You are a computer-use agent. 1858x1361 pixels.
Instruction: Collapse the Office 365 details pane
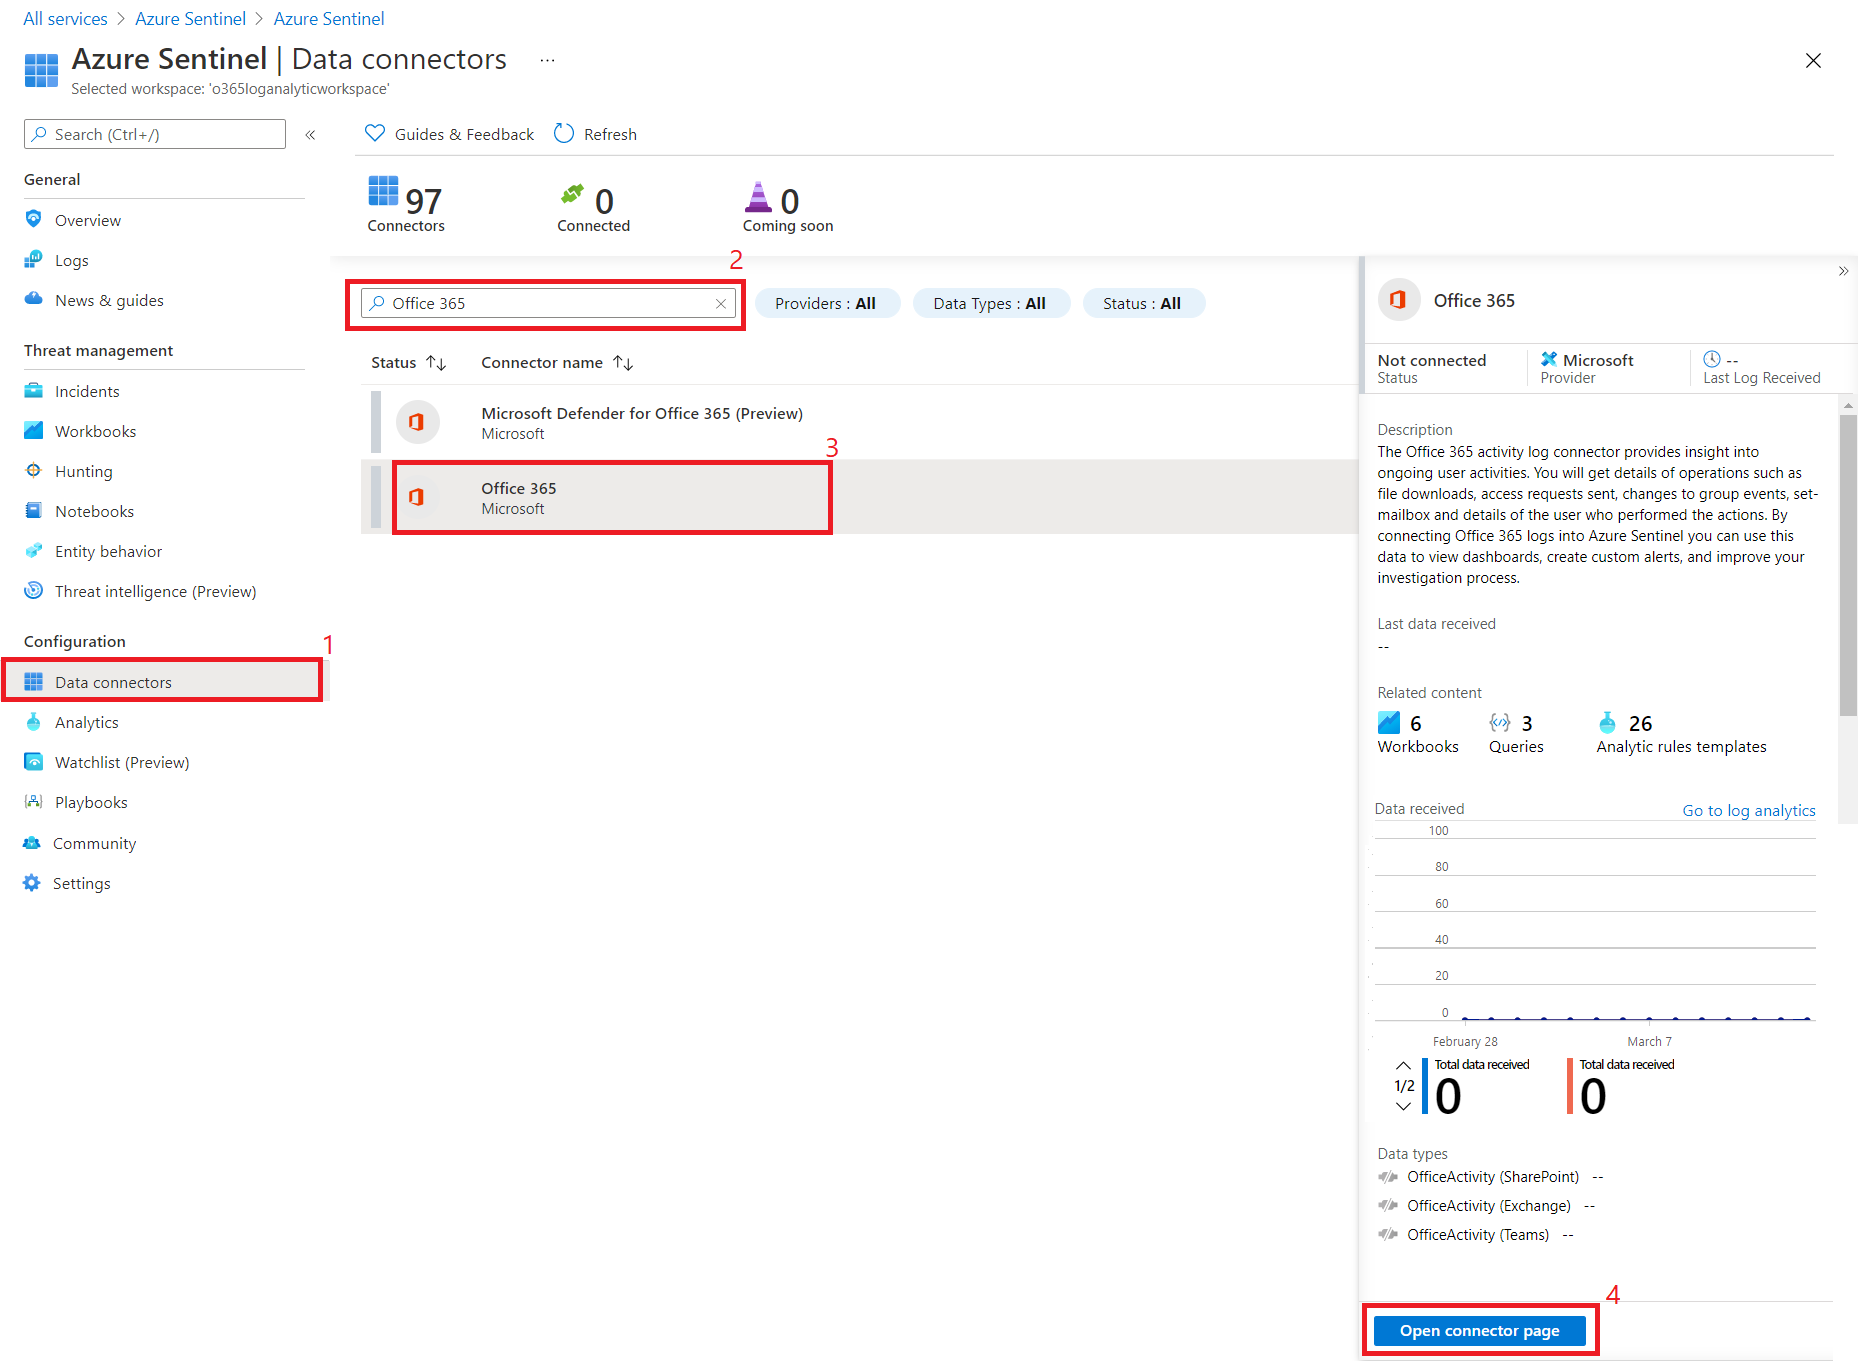click(x=1842, y=271)
